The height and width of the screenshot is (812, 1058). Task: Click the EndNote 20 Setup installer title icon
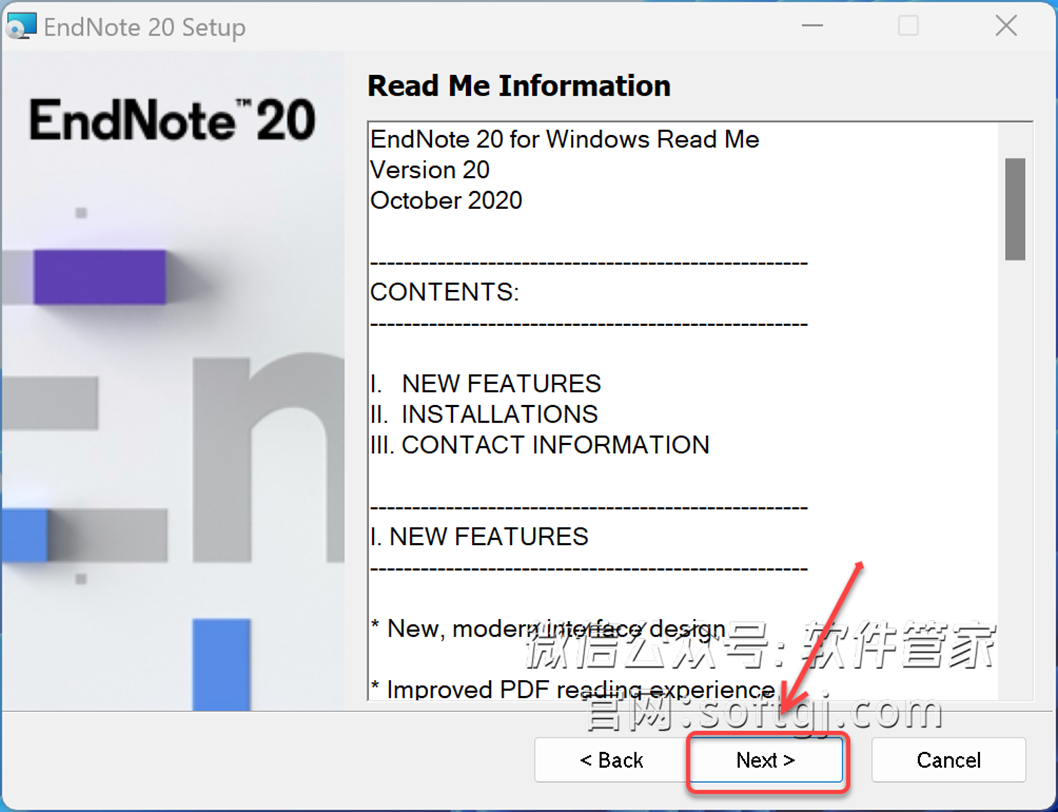click(x=20, y=26)
